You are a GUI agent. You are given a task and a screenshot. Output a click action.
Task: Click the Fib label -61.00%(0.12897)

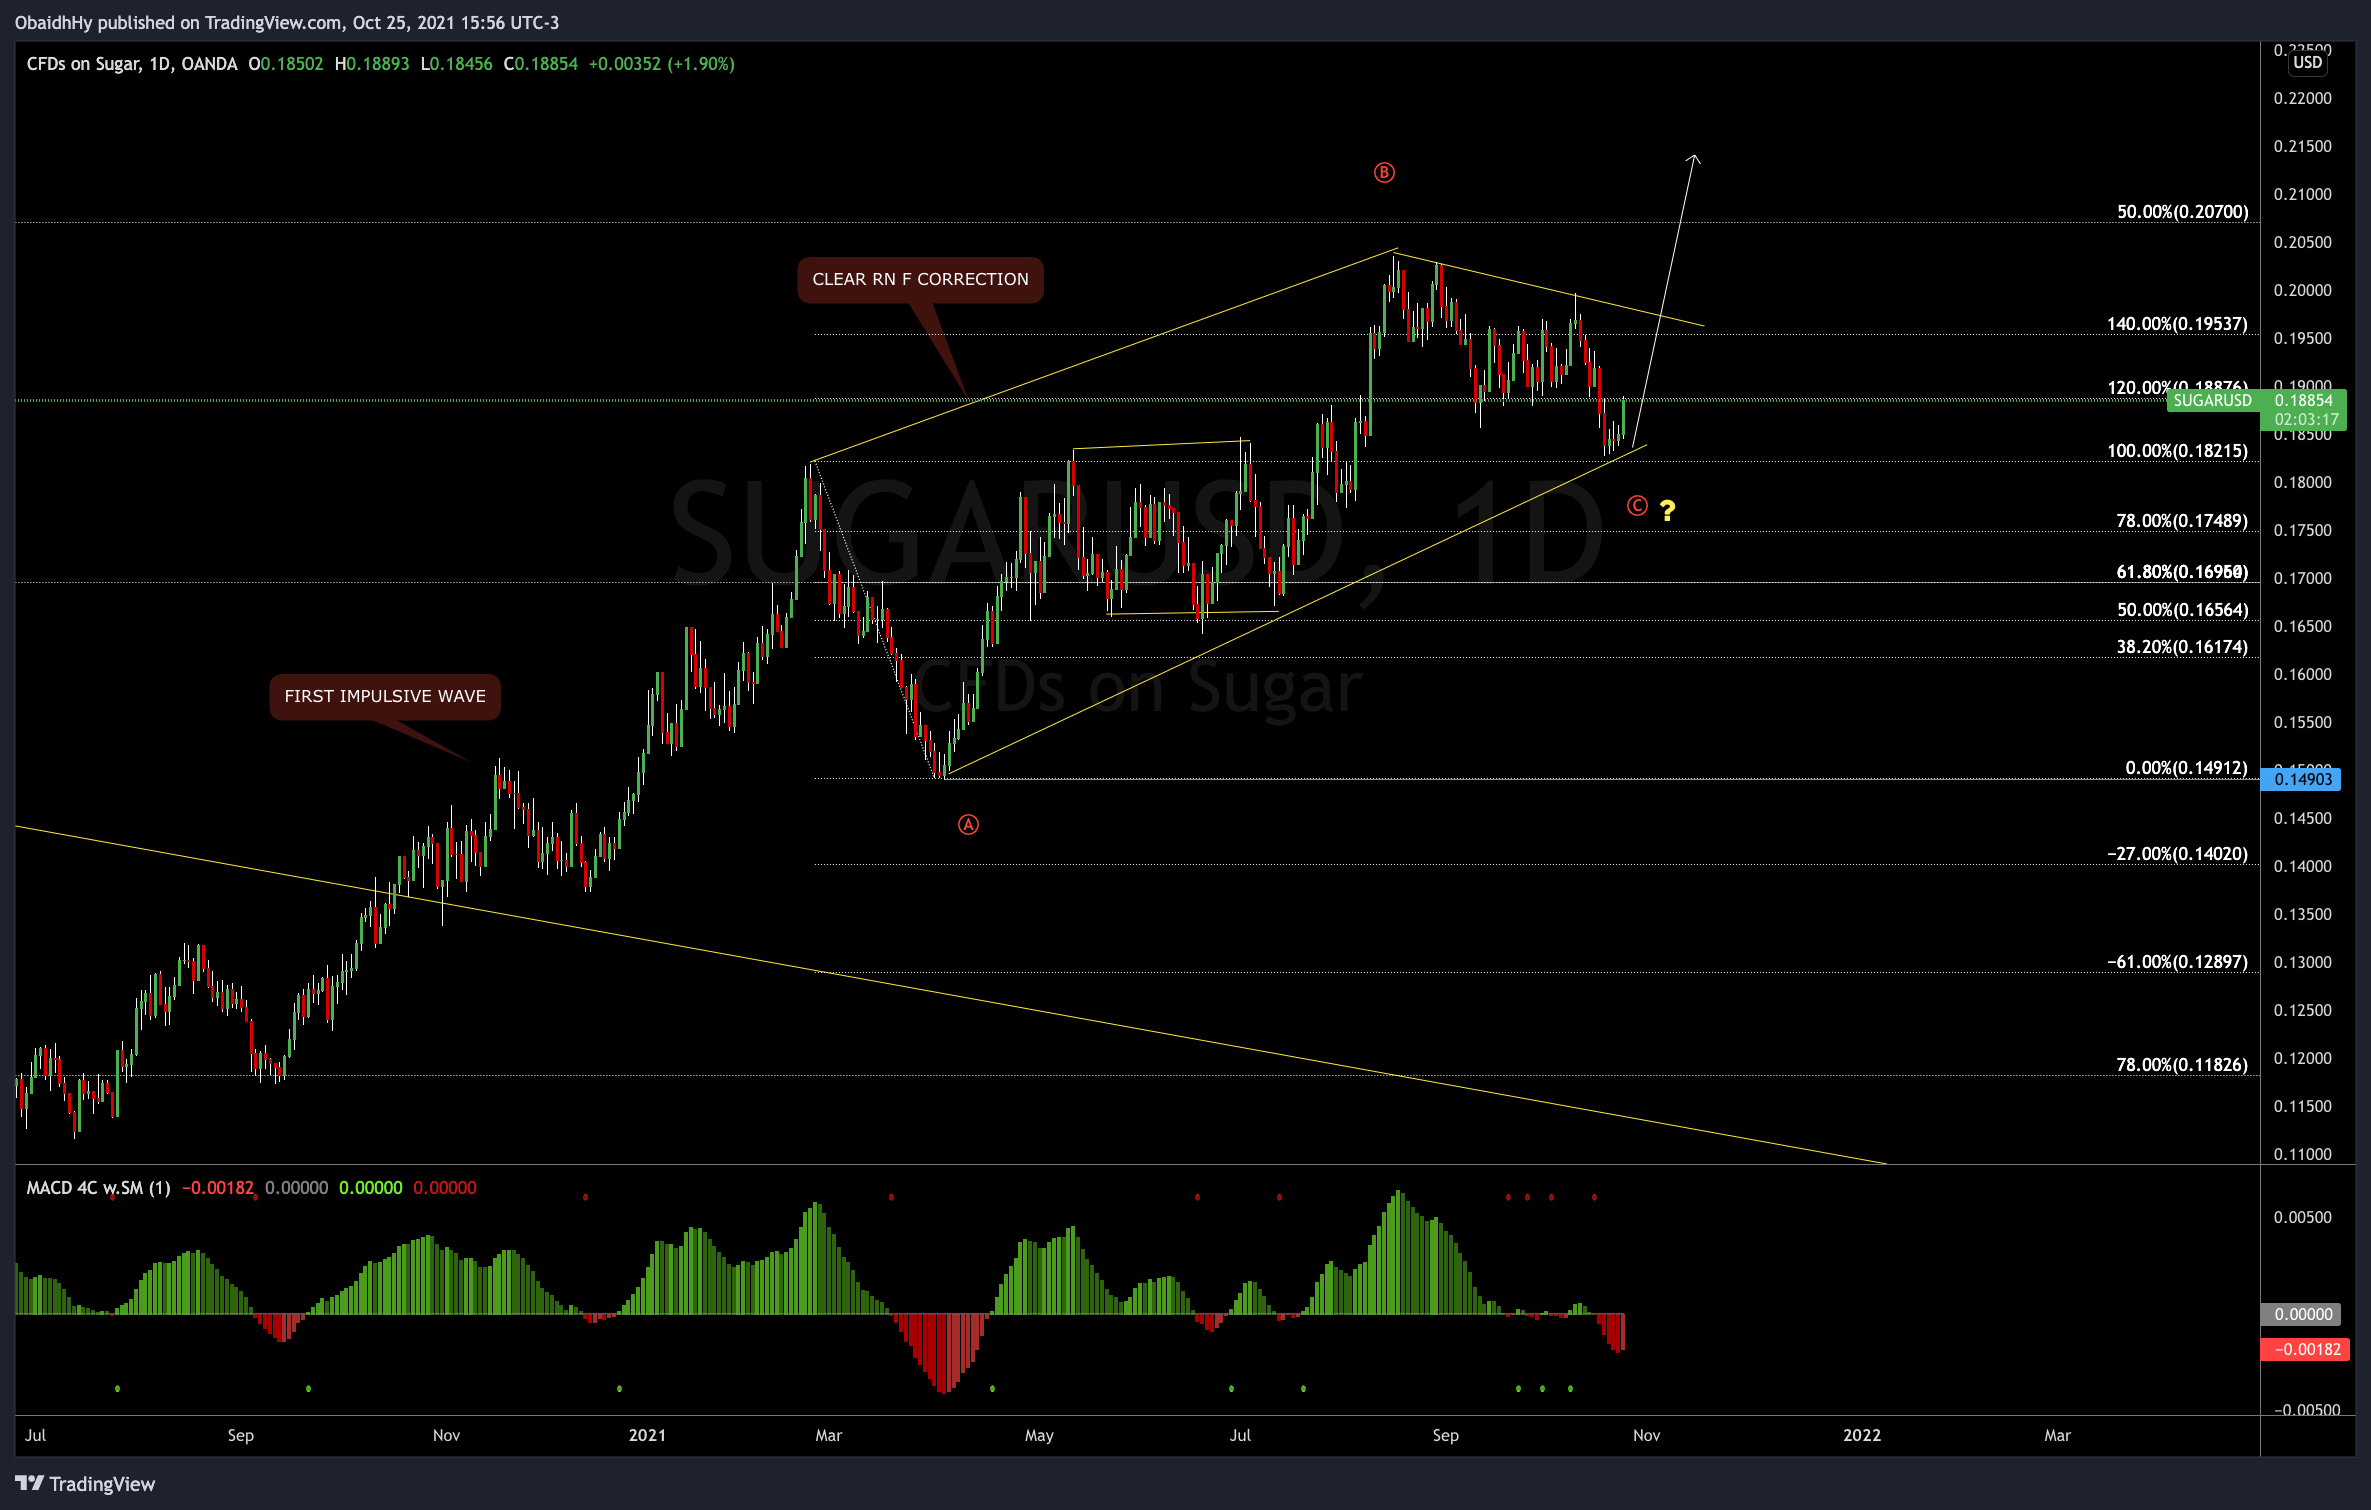2177,962
